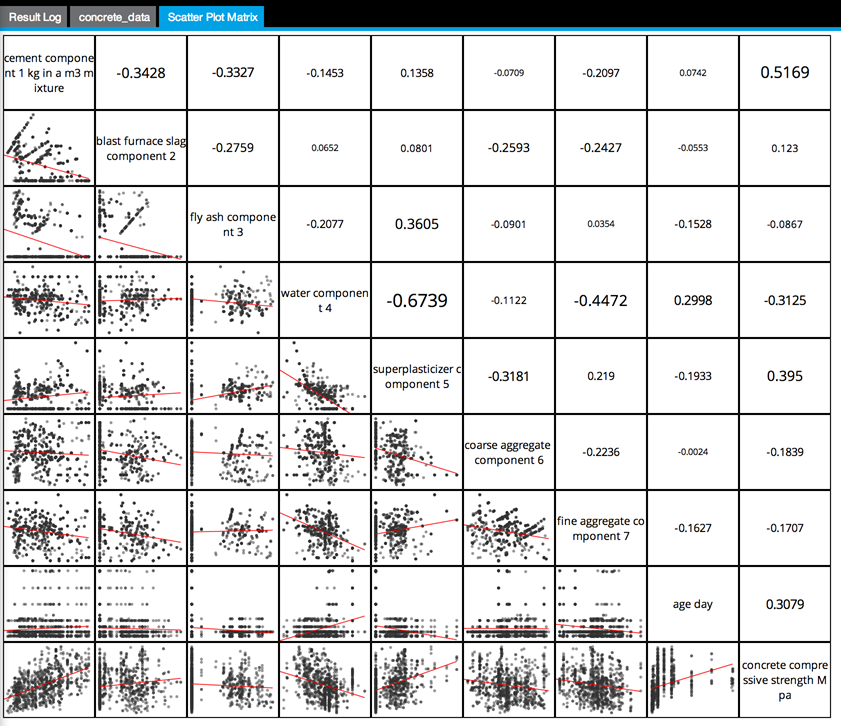Click the -0.4472 correlation cell
This screenshot has width=841, height=726.
[x=601, y=300]
